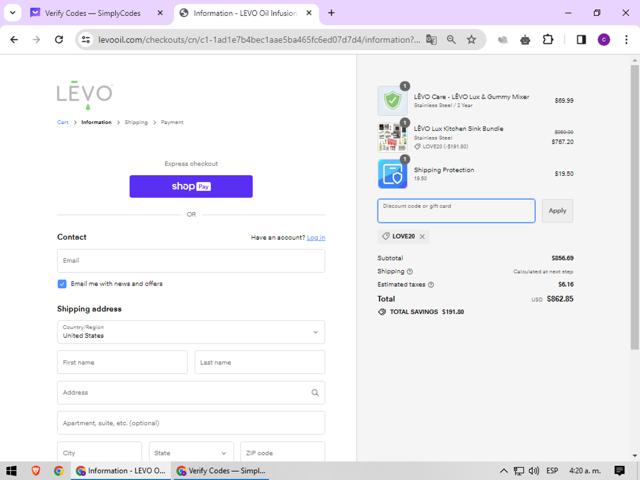Open the Windows Start menu
Viewport: 640px width, 480px height.
tap(11, 471)
